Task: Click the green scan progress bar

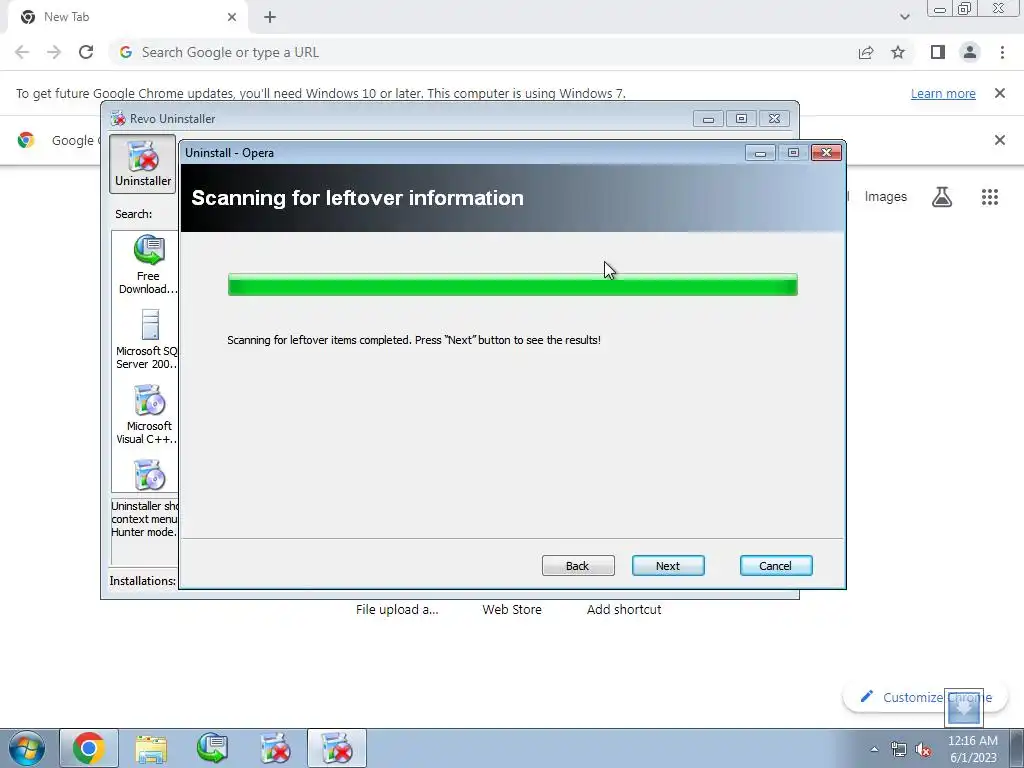Action: point(512,285)
